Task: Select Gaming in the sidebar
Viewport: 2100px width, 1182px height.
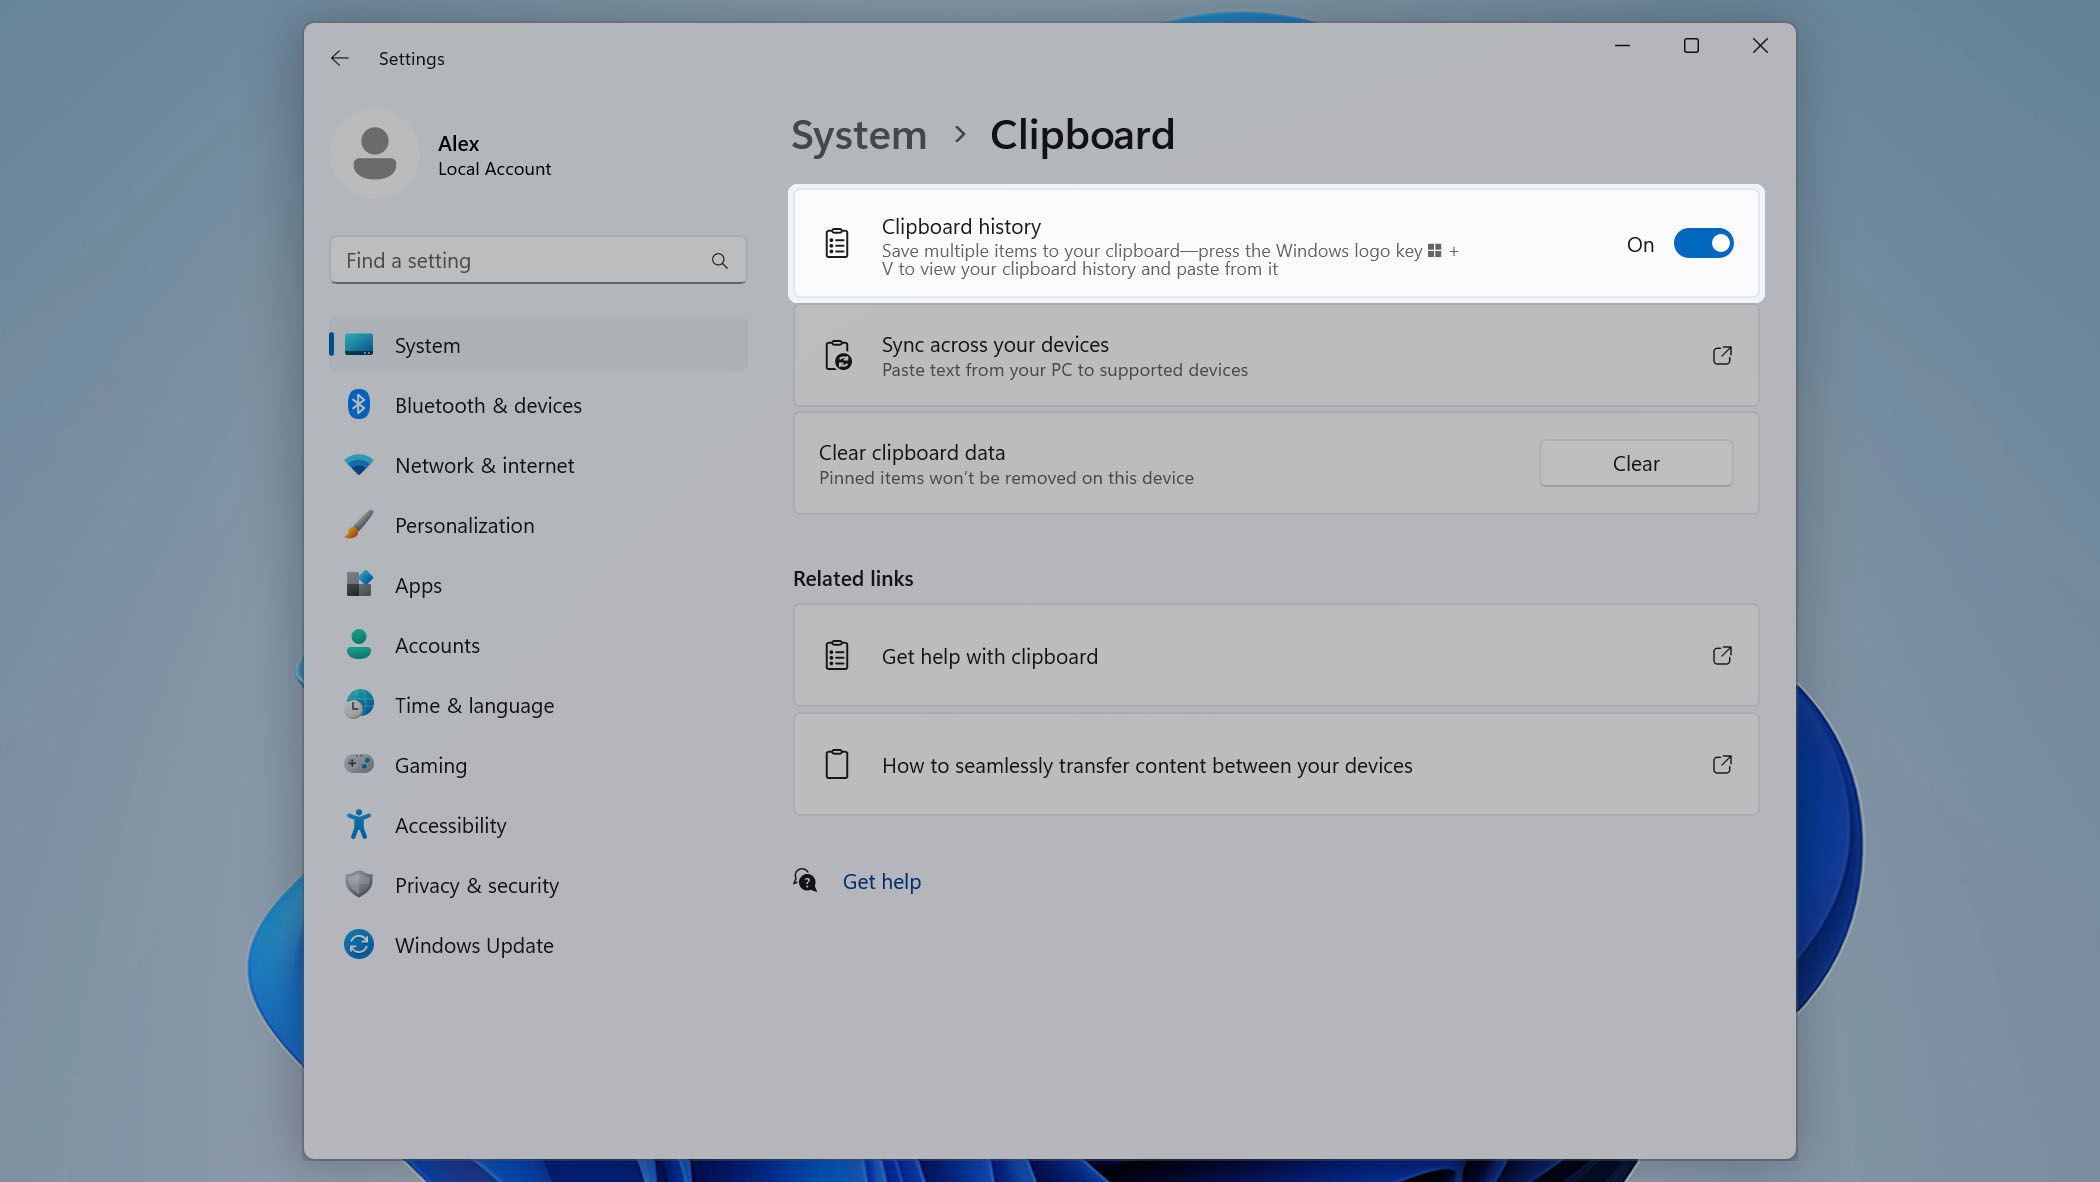Action: coord(538,765)
